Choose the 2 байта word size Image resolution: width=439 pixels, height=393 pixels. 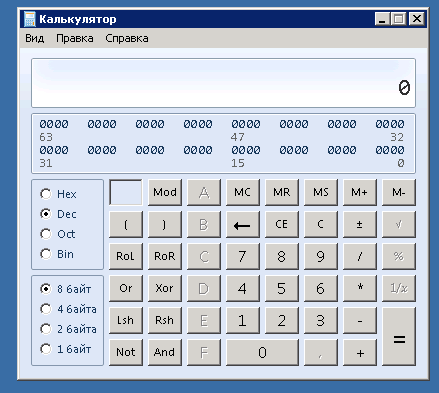coord(46,329)
